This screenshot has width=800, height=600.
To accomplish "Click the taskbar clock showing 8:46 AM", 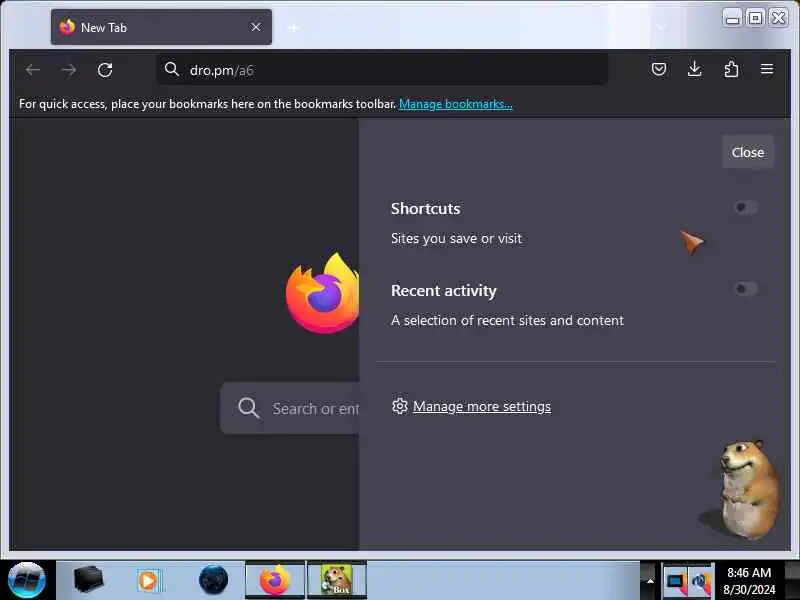I will [x=749, y=581].
